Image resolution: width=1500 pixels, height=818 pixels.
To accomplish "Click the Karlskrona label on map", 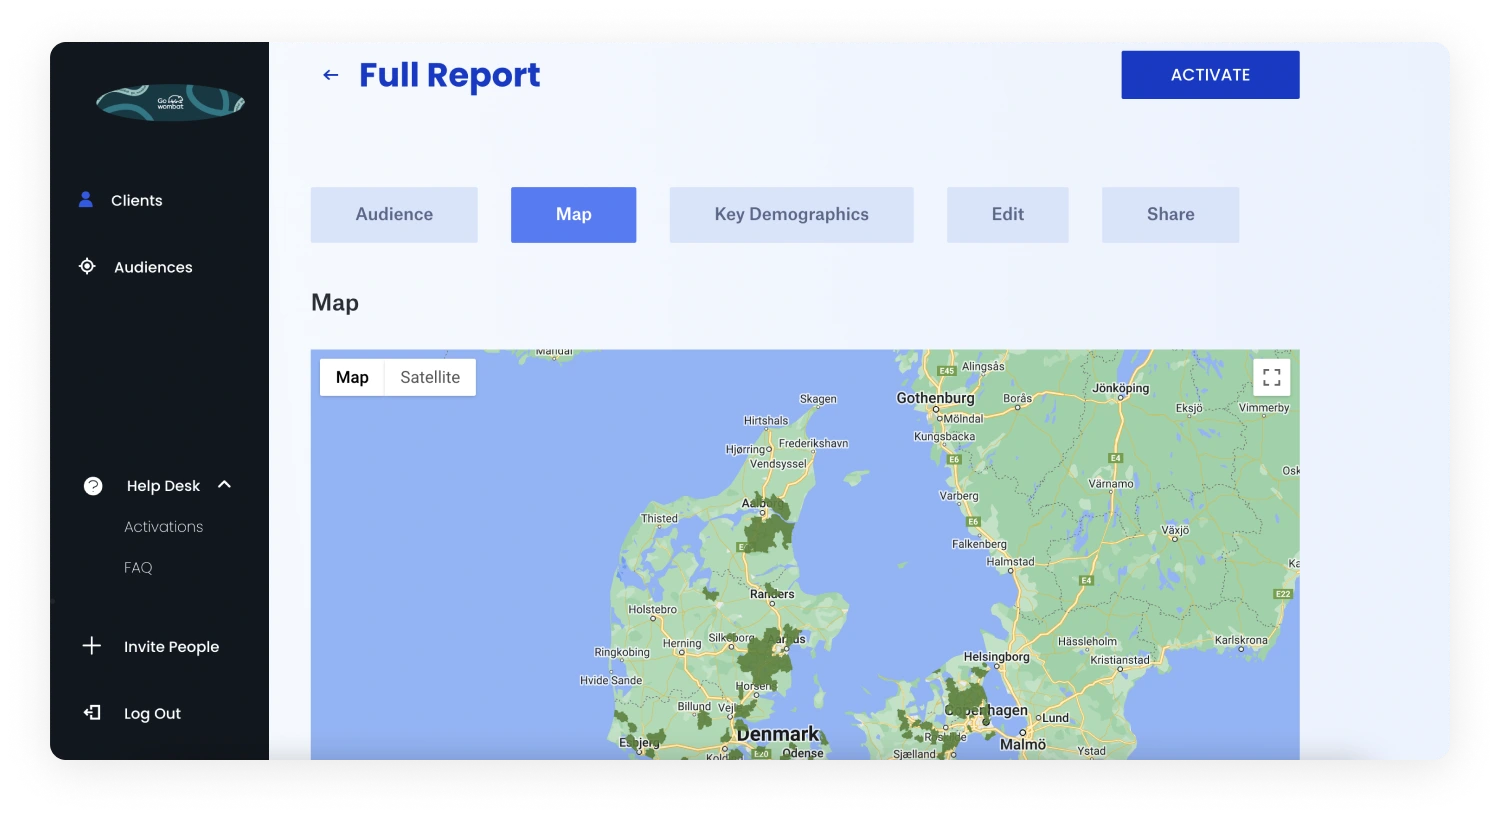I will (x=1241, y=640).
